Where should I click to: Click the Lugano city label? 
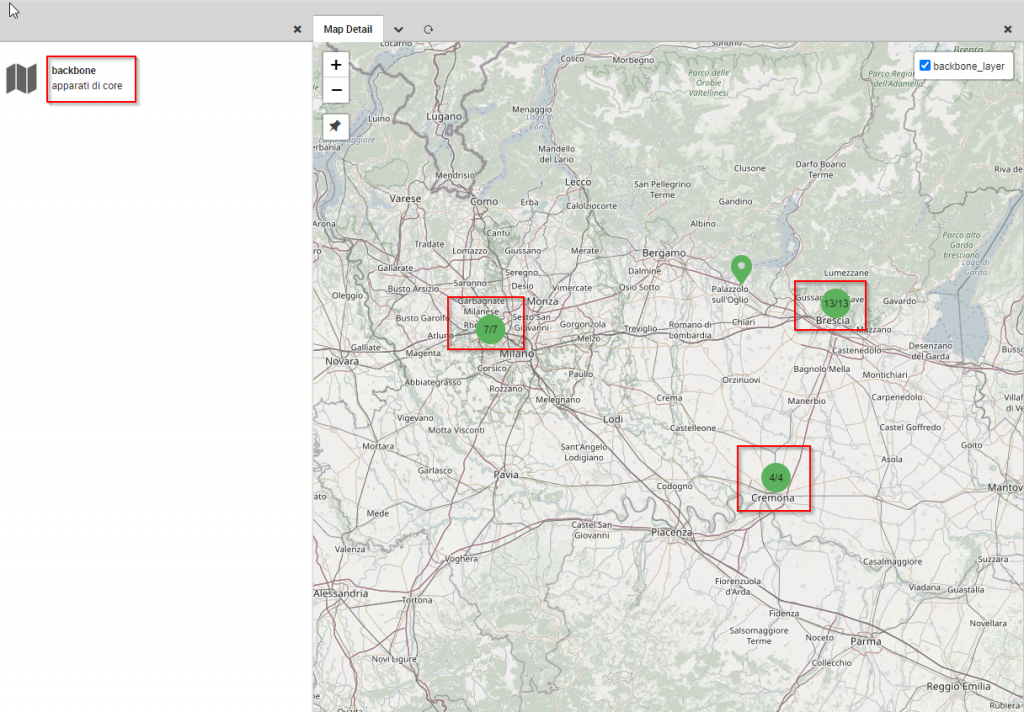click(x=443, y=116)
